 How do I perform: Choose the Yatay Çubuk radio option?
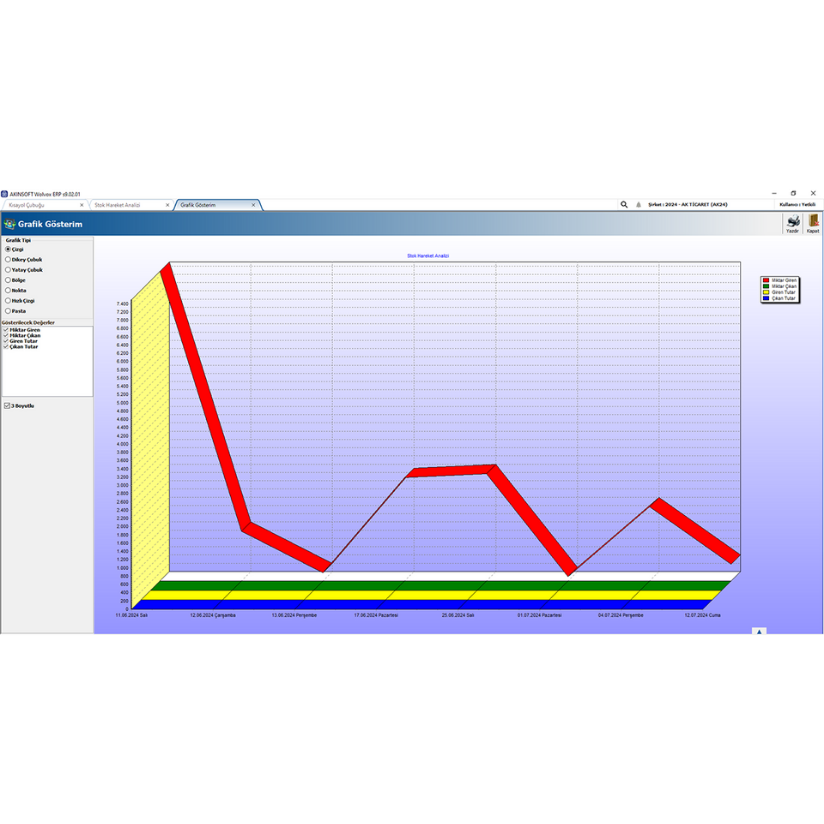tap(8, 270)
